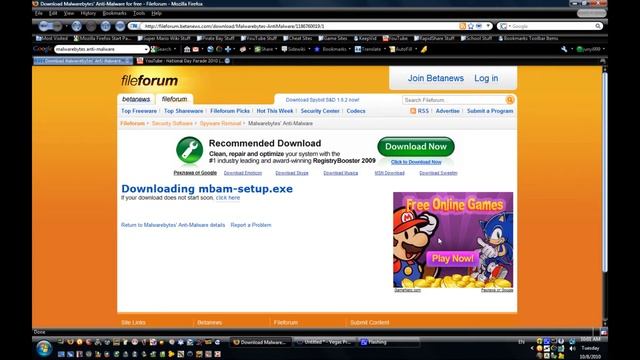Click the RSS feed icon in address bar
The width and height of the screenshot is (640, 360).
(462, 26)
